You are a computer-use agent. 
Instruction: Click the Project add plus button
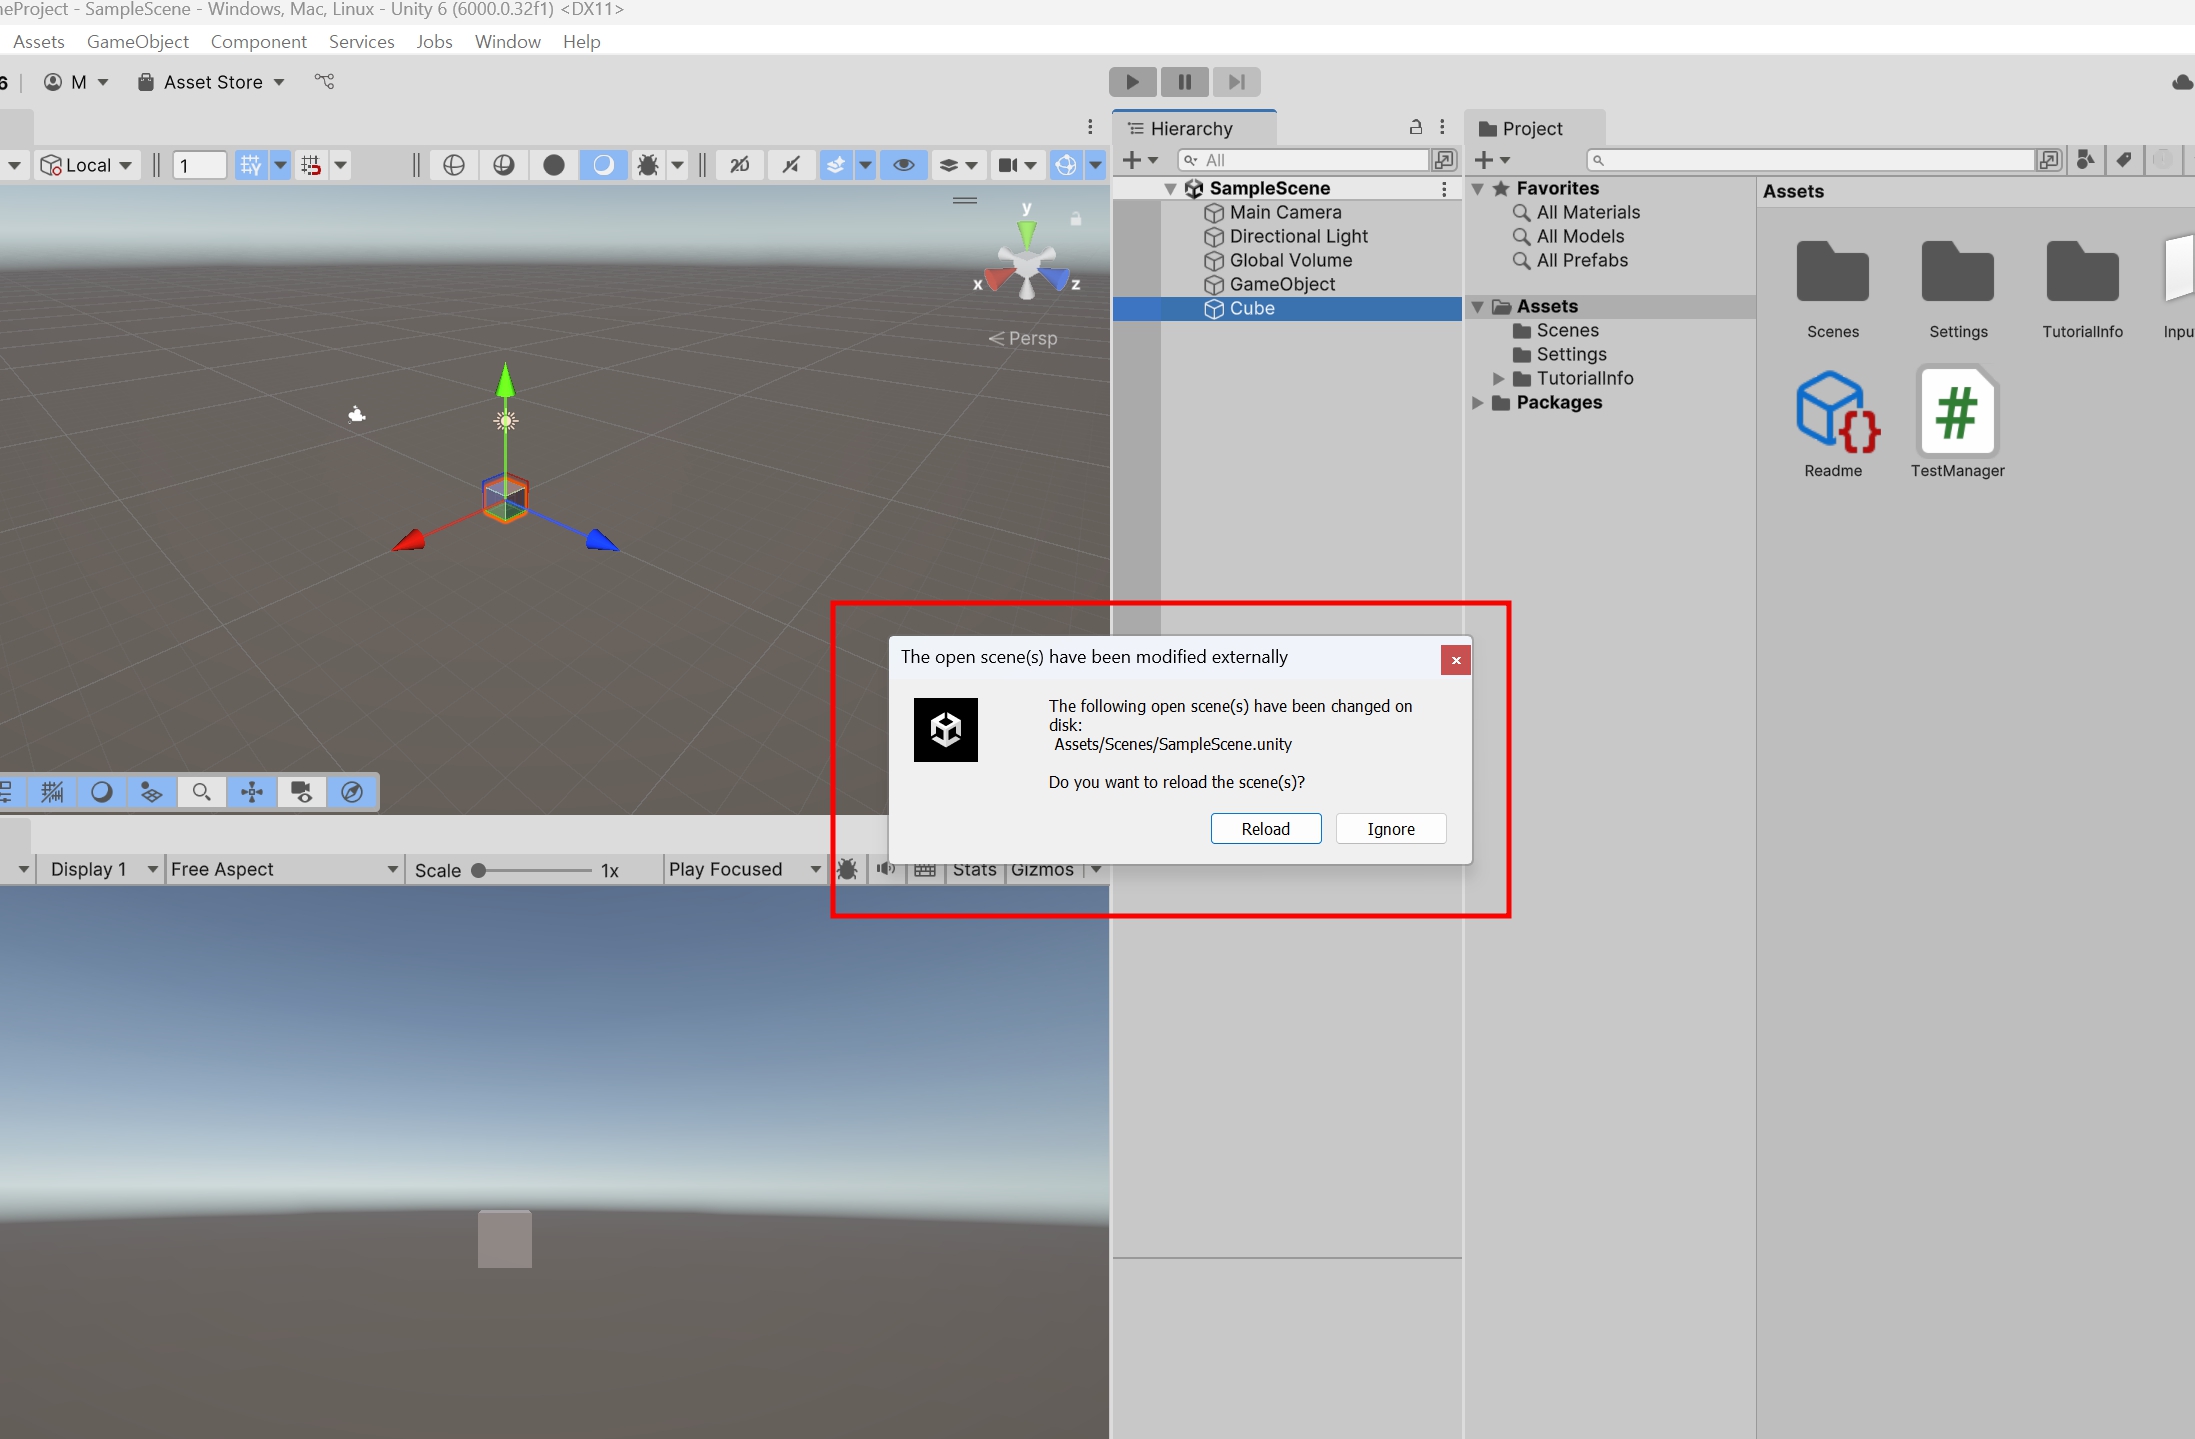1491,160
